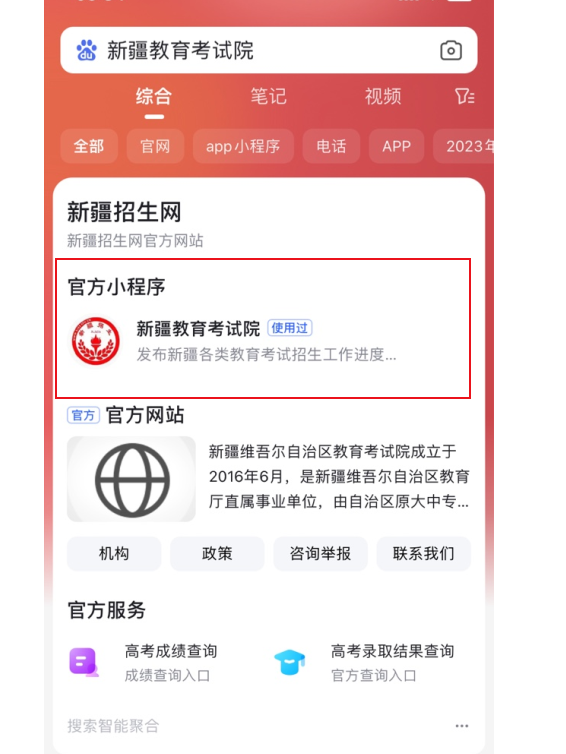Click the search field with 新疆教育考试院
The image size is (566, 754).
click(269, 50)
